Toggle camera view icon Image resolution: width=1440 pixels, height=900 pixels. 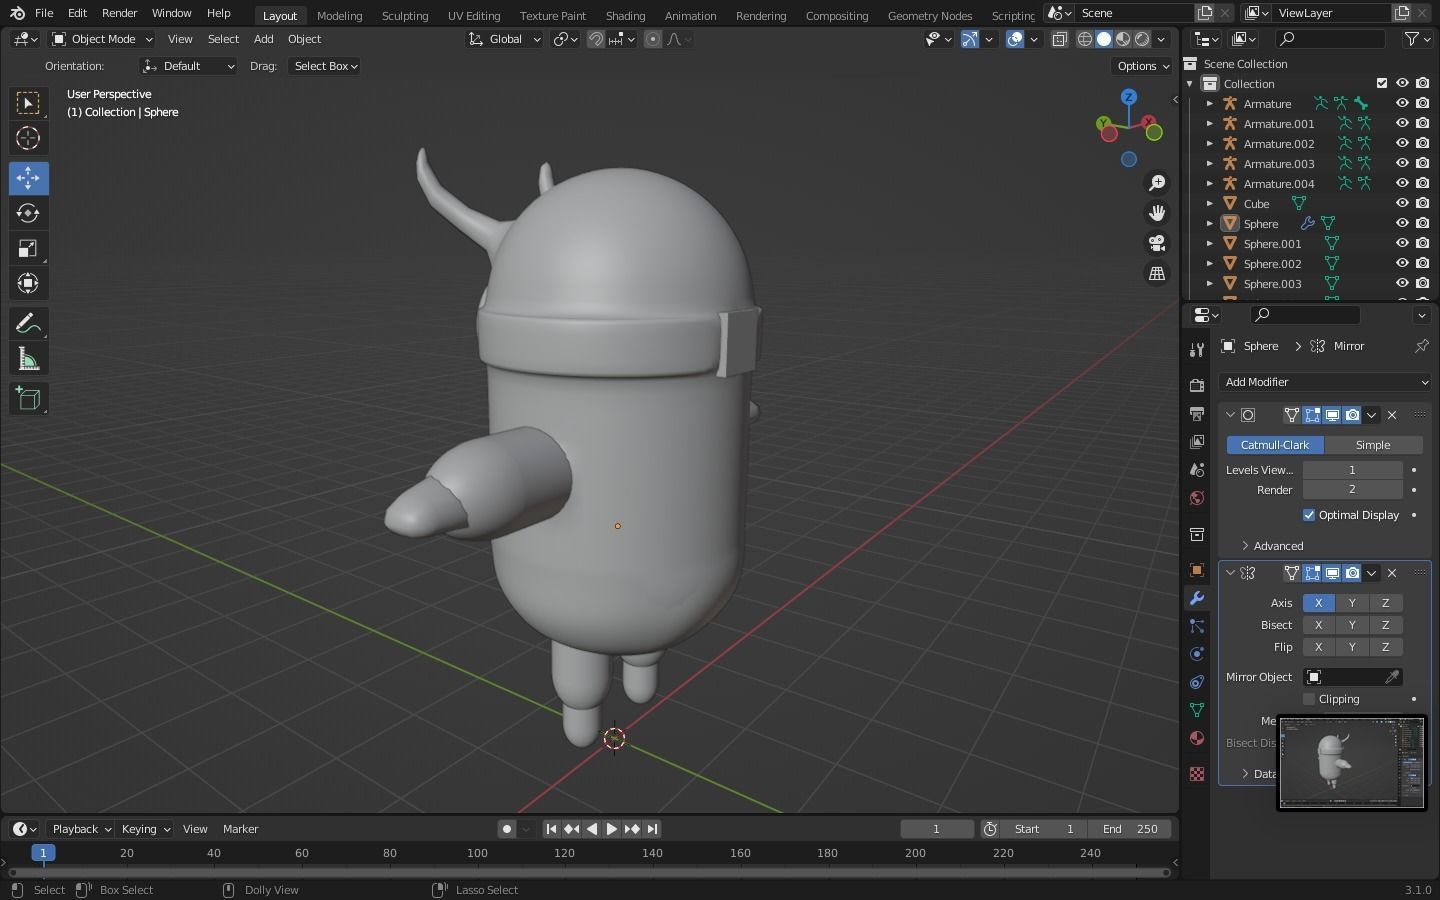click(1157, 243)
